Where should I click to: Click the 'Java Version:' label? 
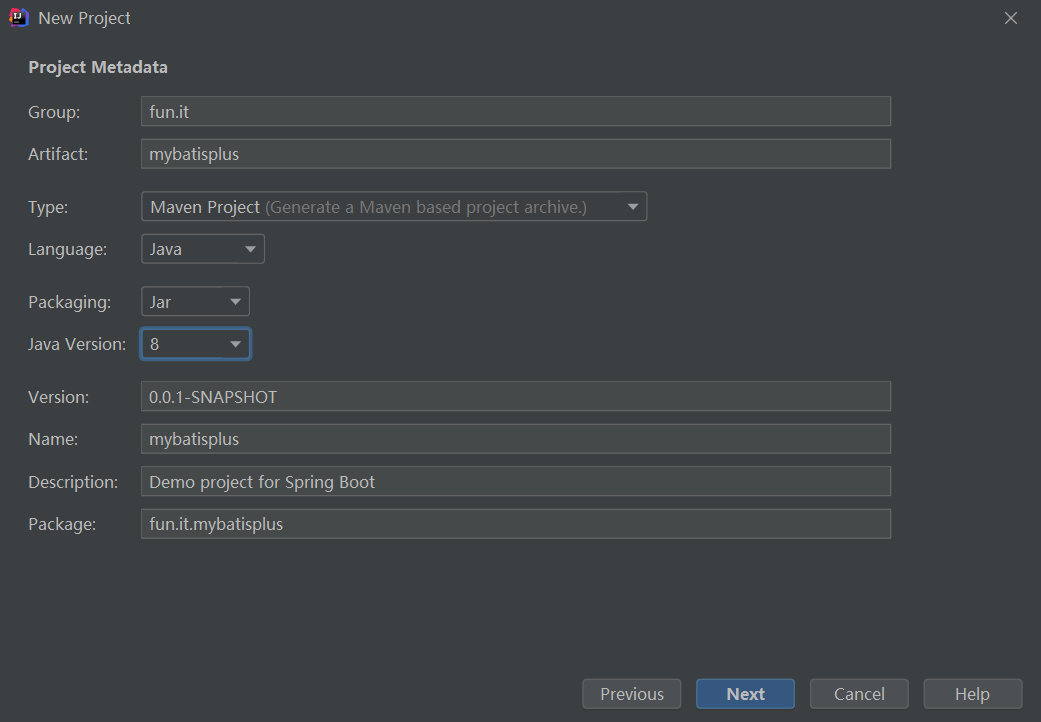77,344
